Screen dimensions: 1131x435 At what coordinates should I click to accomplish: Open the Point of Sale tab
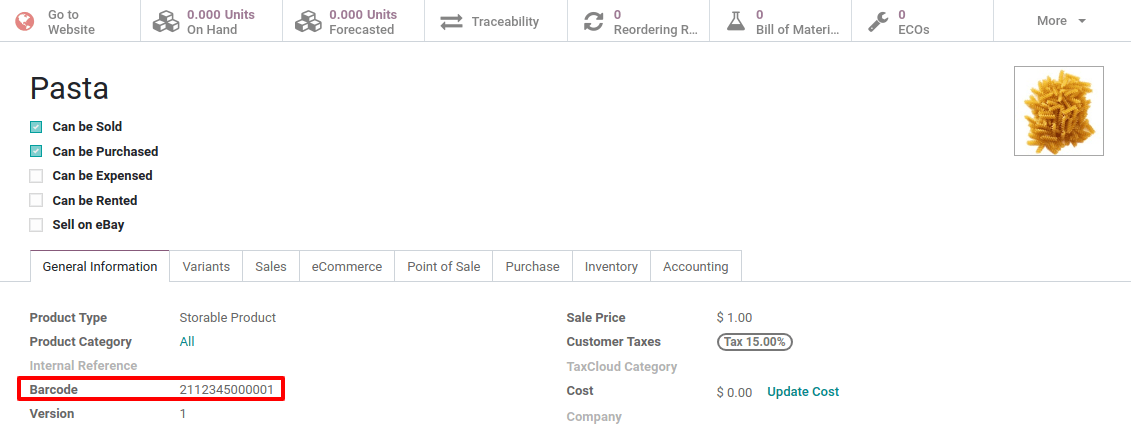coord(444,267)
